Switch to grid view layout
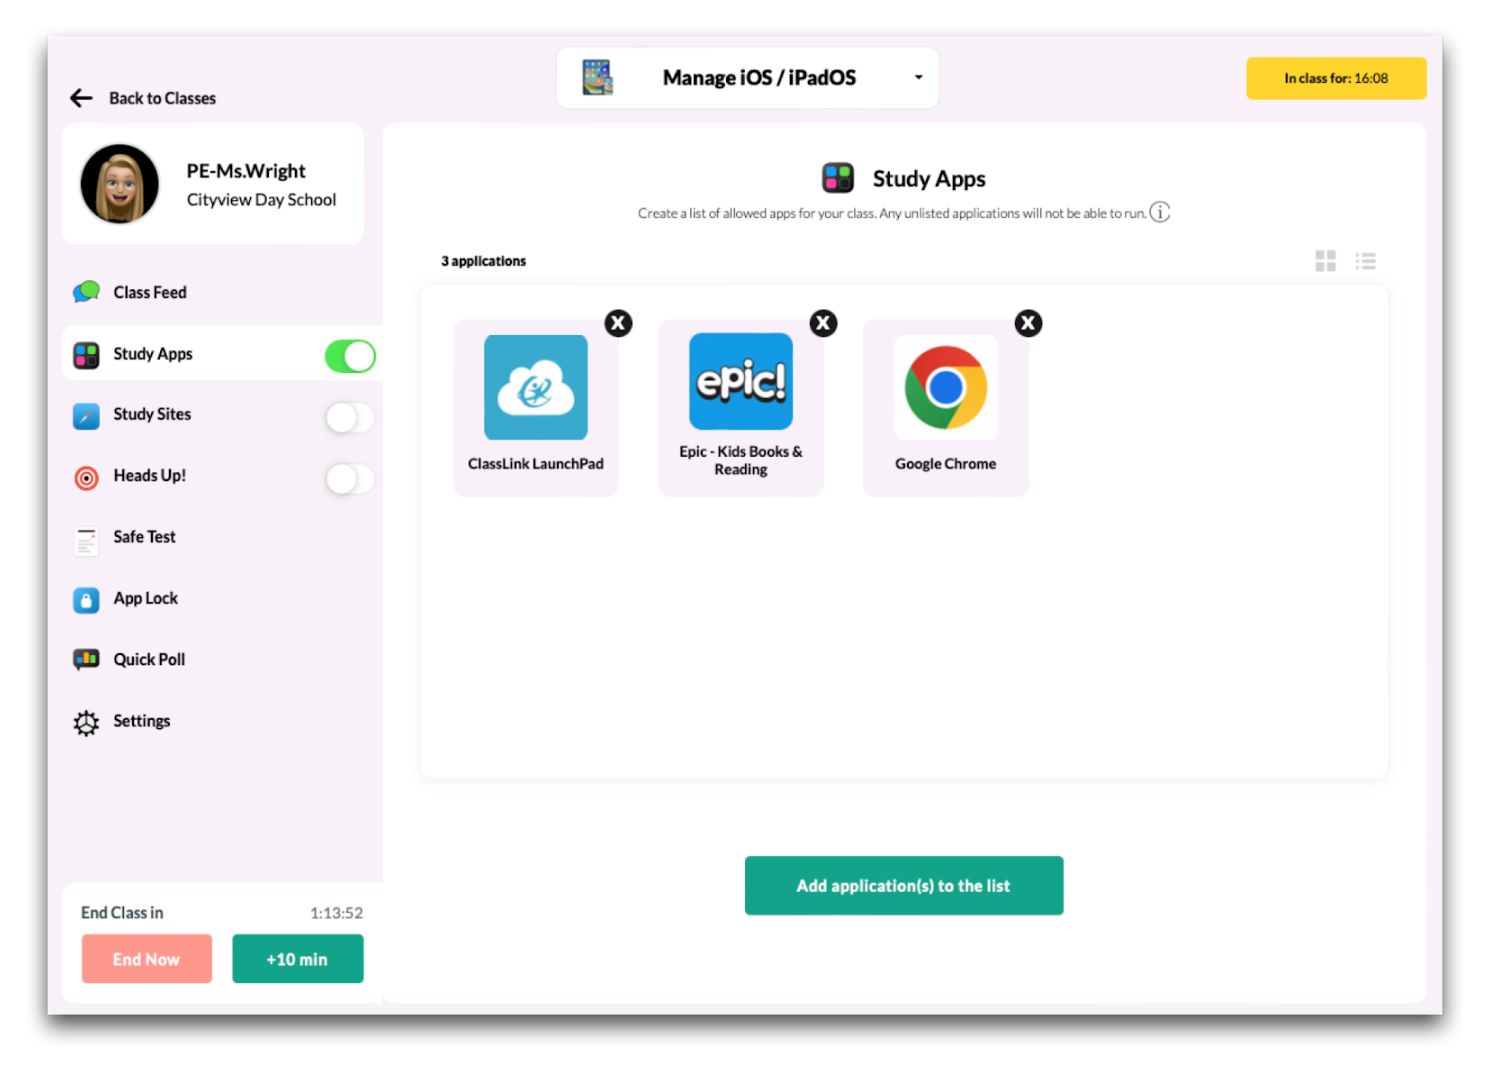1486x1084 pixels. coord(1325,261)
